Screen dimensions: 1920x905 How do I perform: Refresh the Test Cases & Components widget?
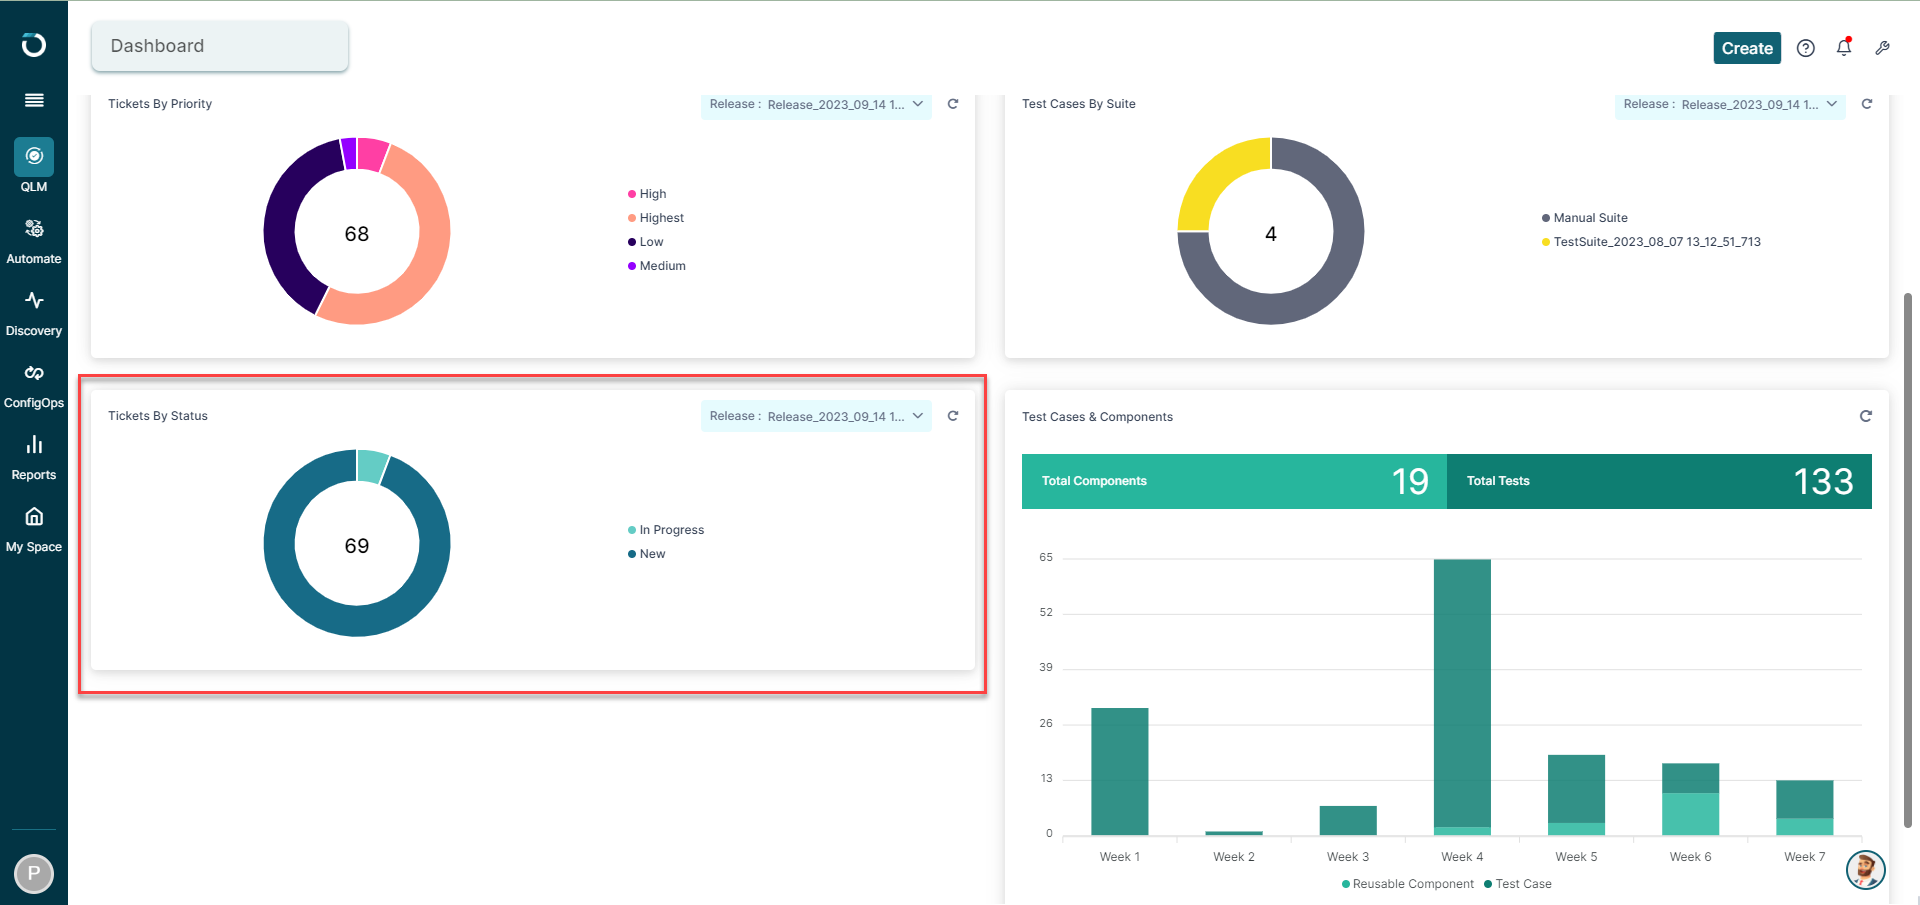click(x=1865, y=416)
